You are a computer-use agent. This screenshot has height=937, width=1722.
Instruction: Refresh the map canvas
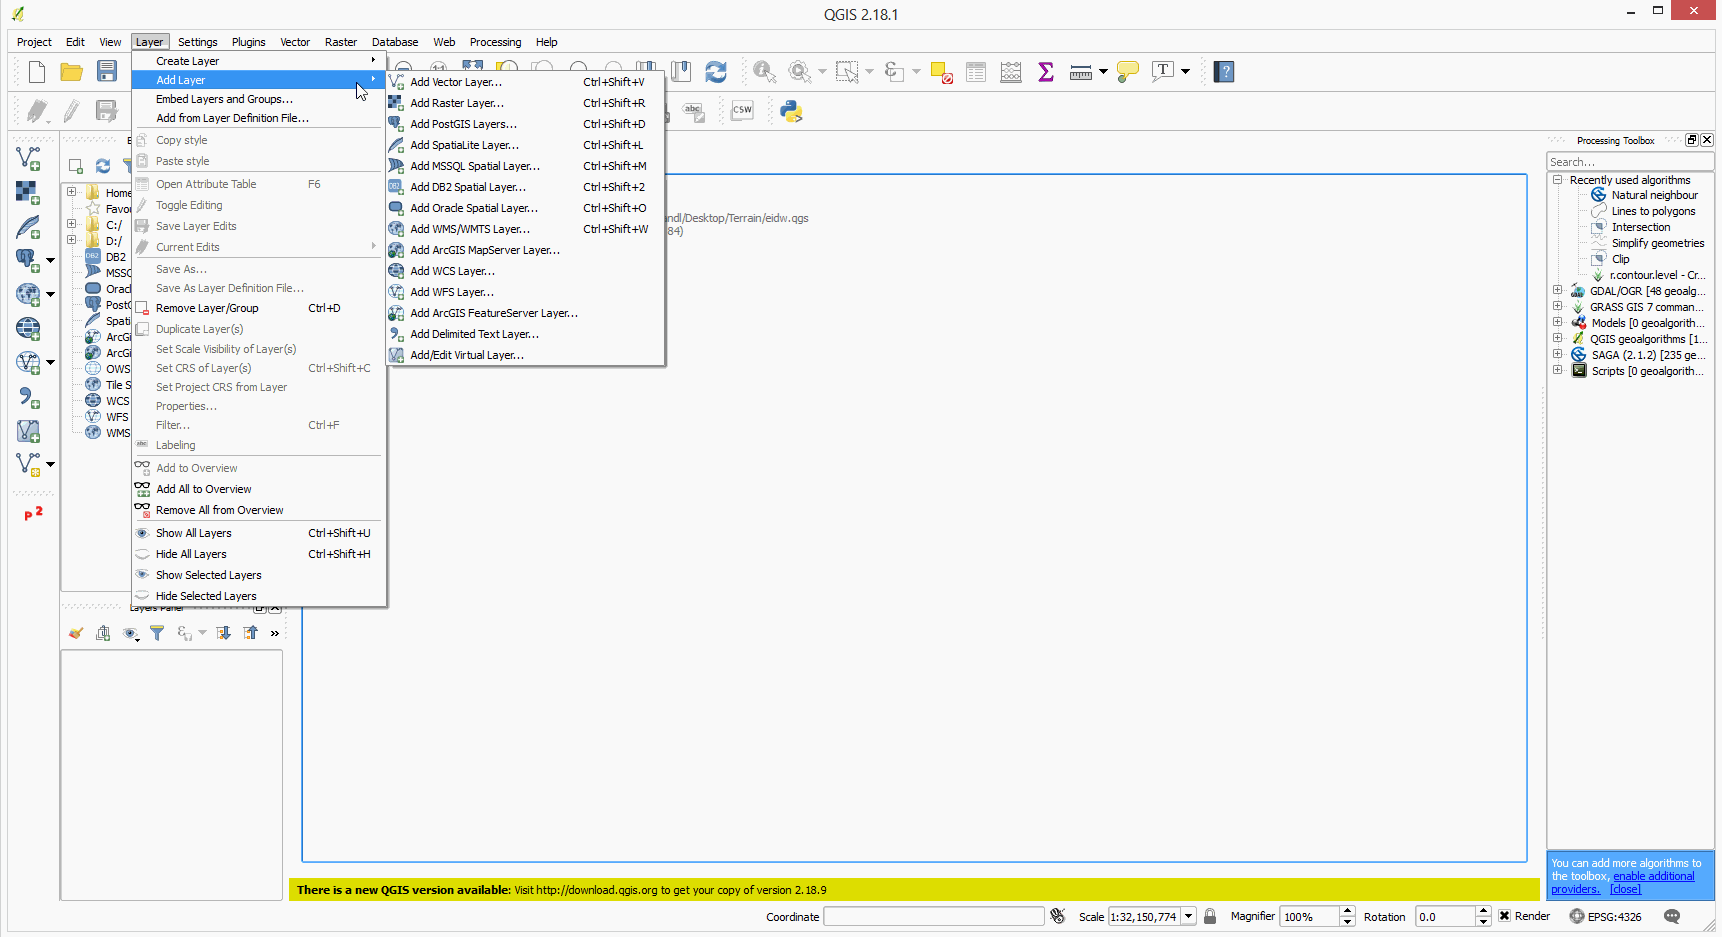coord(716,71)
